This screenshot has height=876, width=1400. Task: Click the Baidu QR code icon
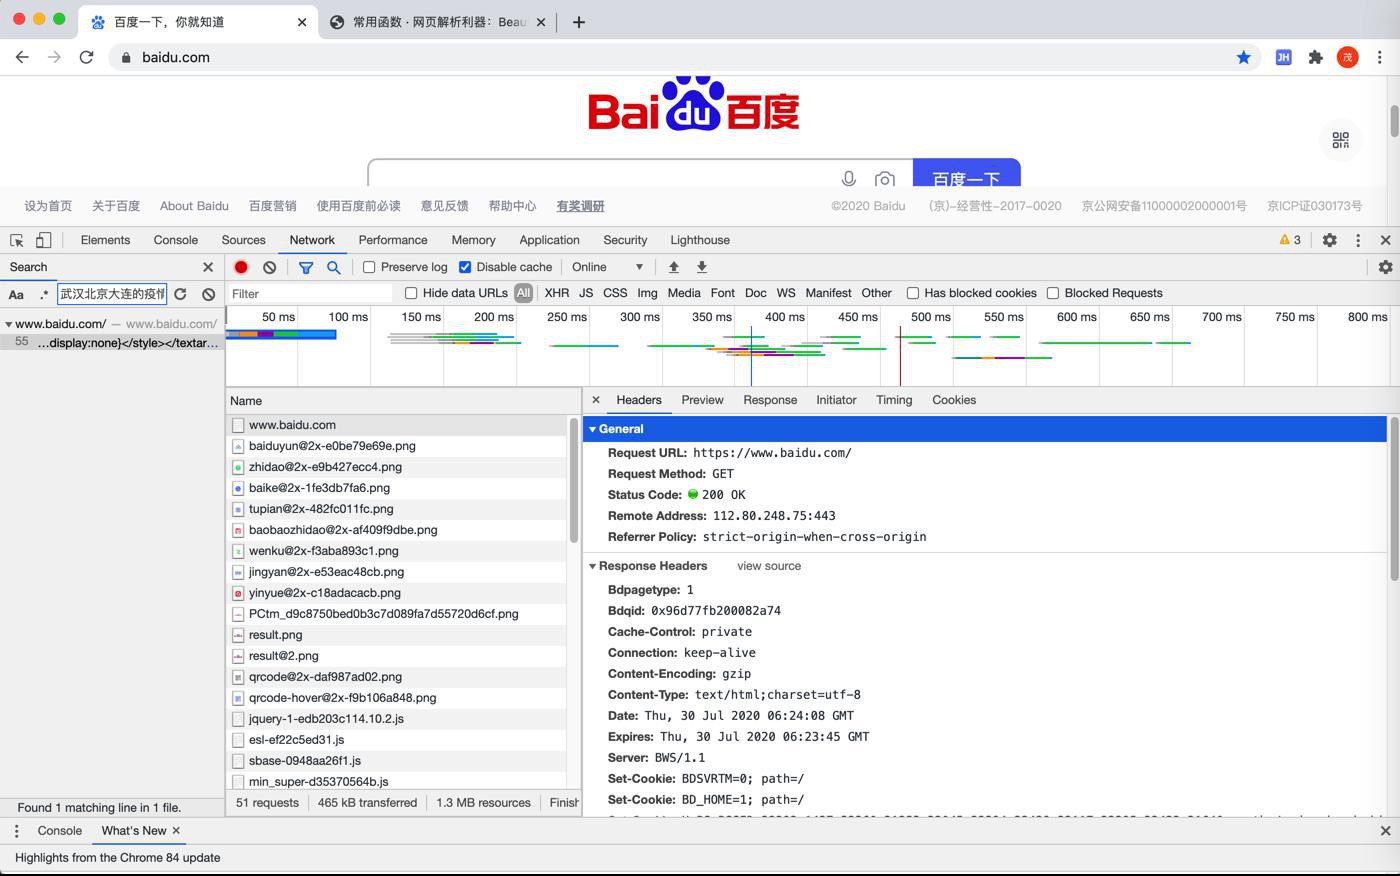(1341, 140)
